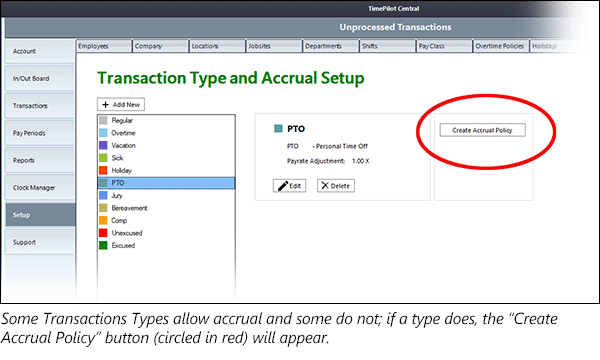Click the Vacation purple color swatch
The width and height of the screenshot is (600, 360).
coord(103,145)
